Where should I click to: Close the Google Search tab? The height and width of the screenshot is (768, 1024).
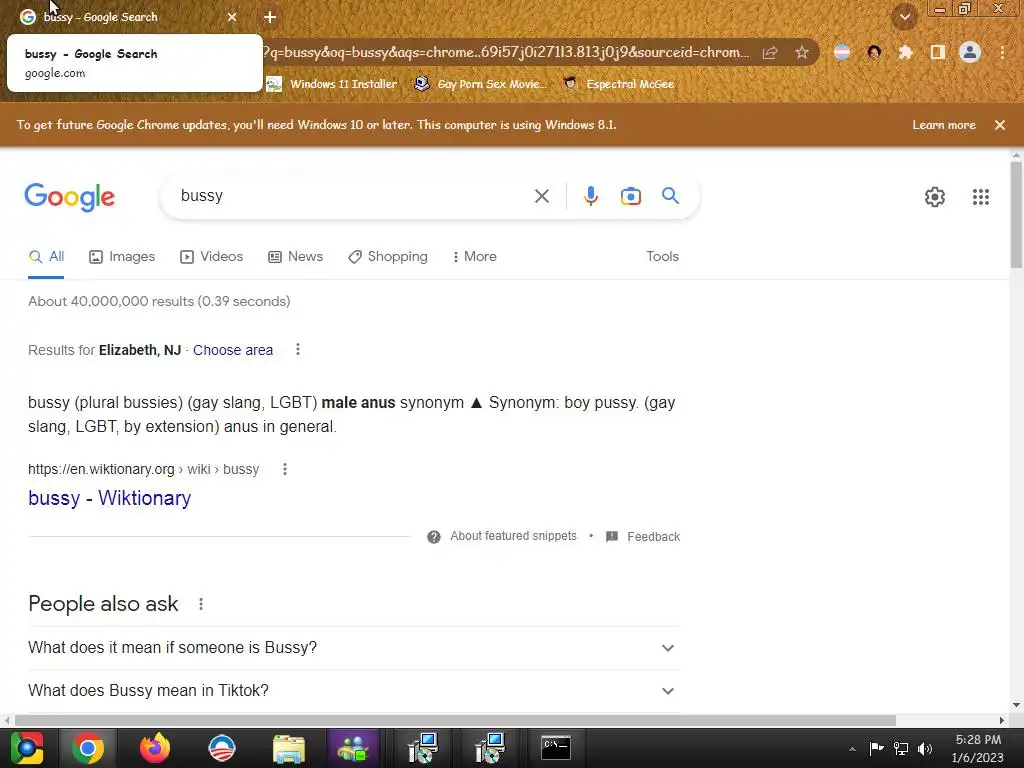point(232,17)
